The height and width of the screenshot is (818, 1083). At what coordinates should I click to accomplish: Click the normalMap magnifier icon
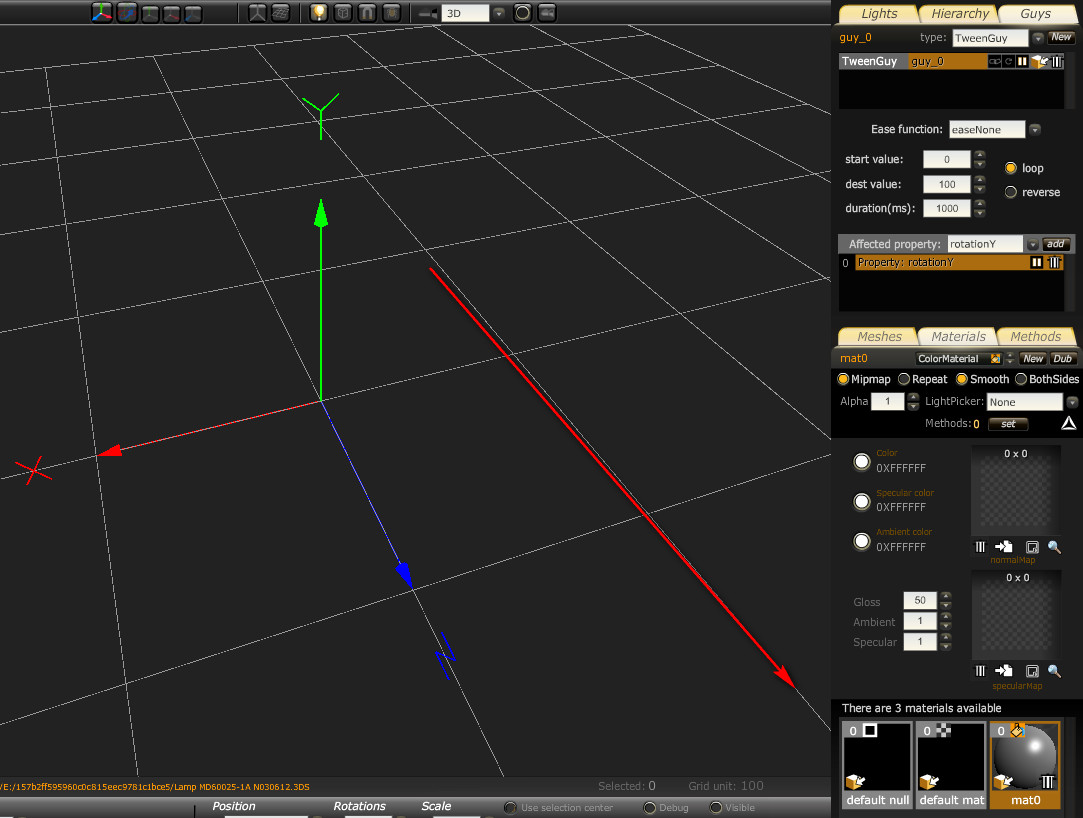[1054, 547]
